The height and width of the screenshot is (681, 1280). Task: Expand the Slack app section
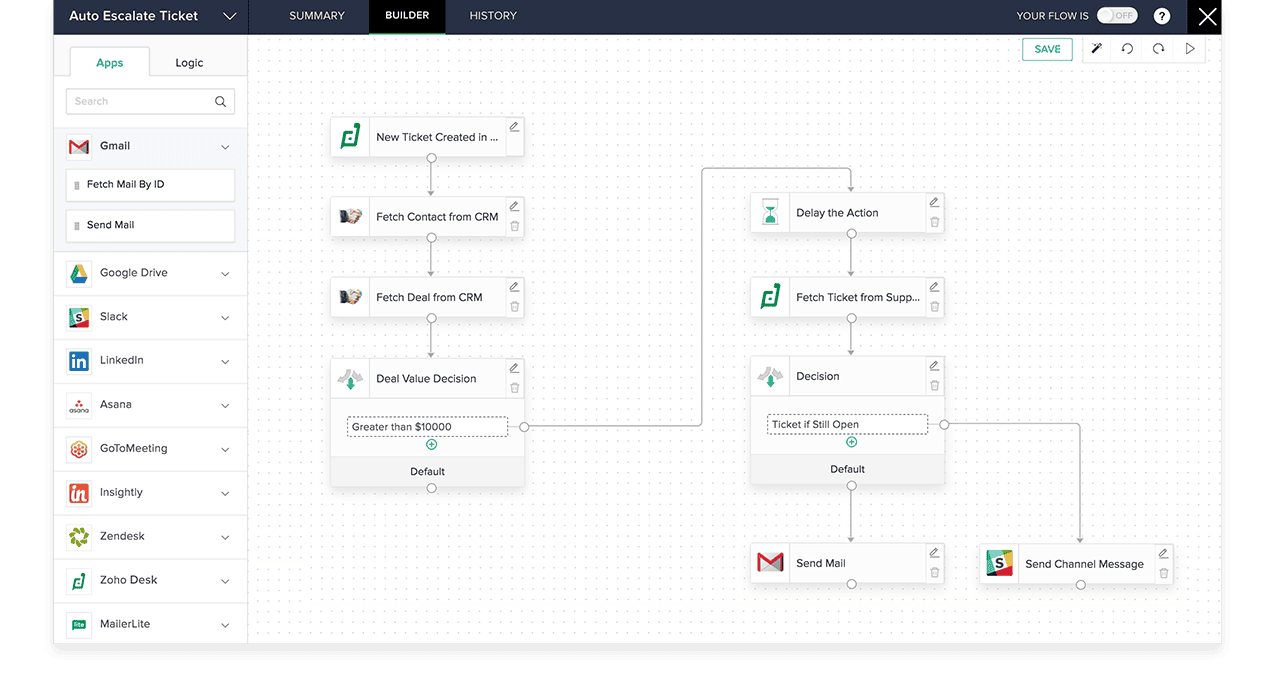point(225,318)
